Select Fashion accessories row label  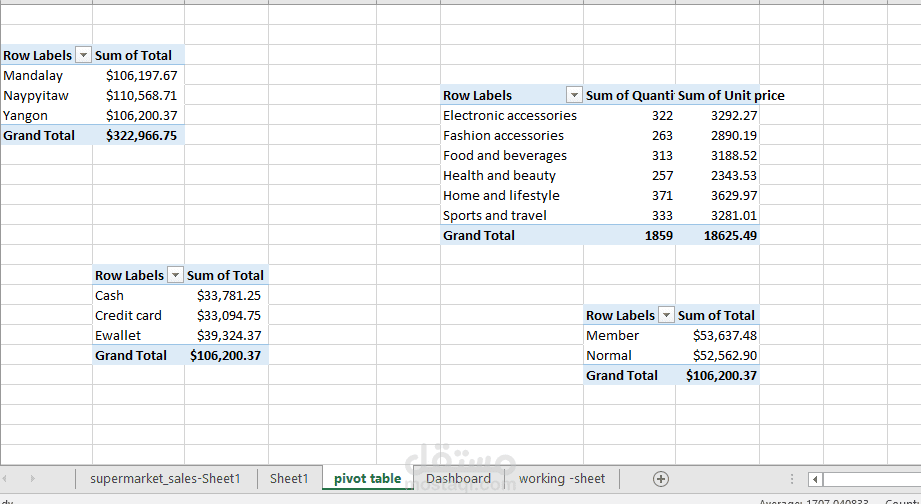(512, 136)
